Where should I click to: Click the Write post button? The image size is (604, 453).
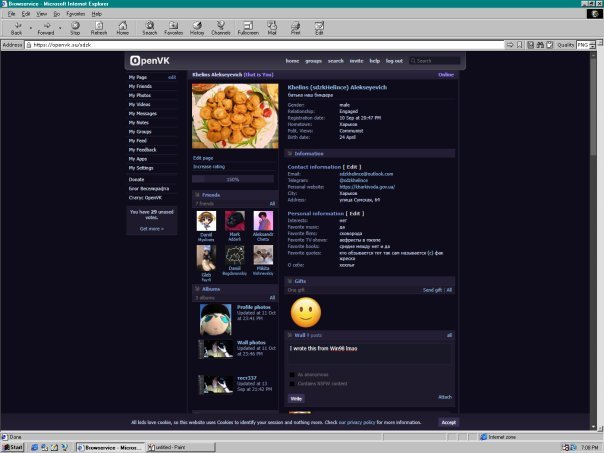click(x=296, y=399)
